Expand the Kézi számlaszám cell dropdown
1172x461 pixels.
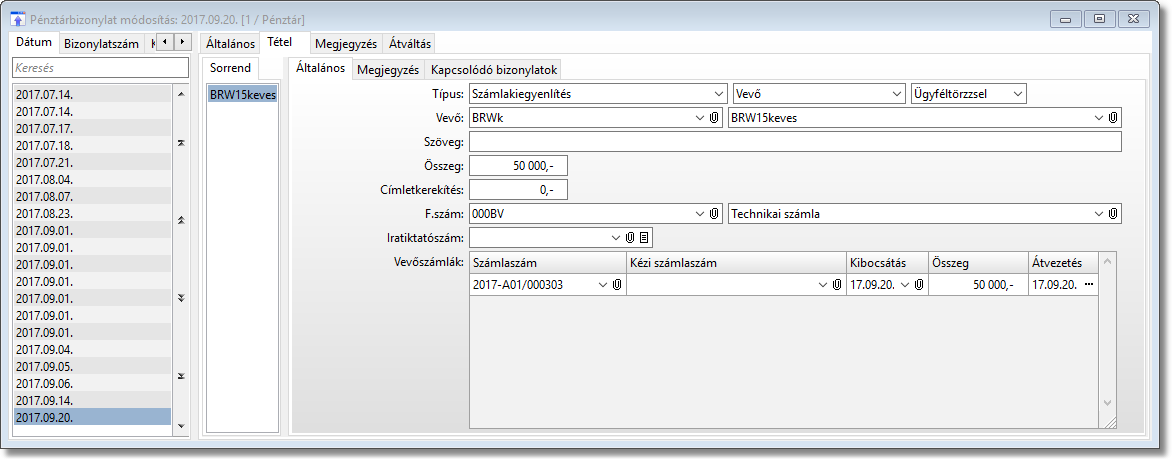point(822,285)
